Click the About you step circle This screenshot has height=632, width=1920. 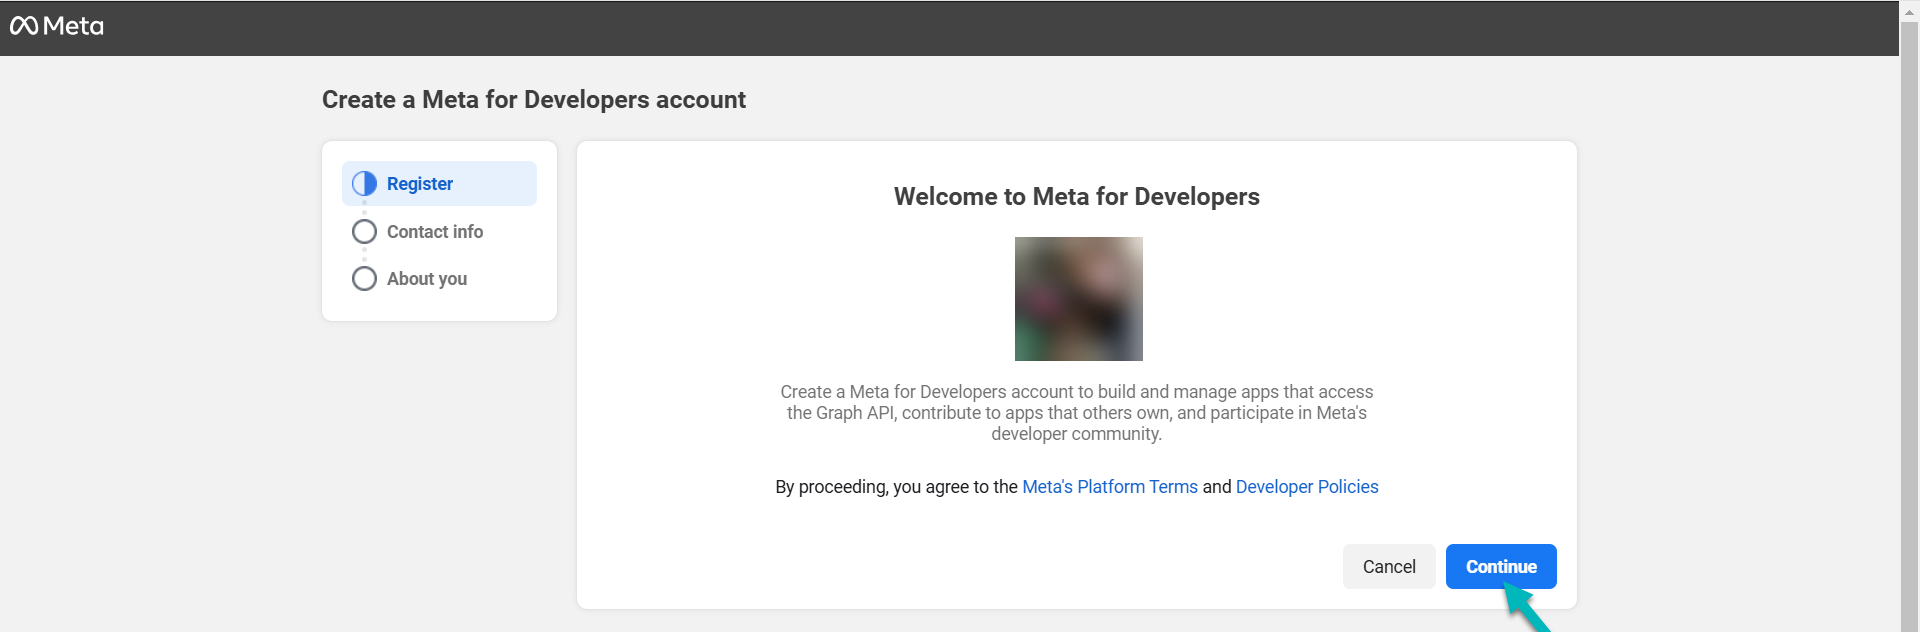click(364, 279)
